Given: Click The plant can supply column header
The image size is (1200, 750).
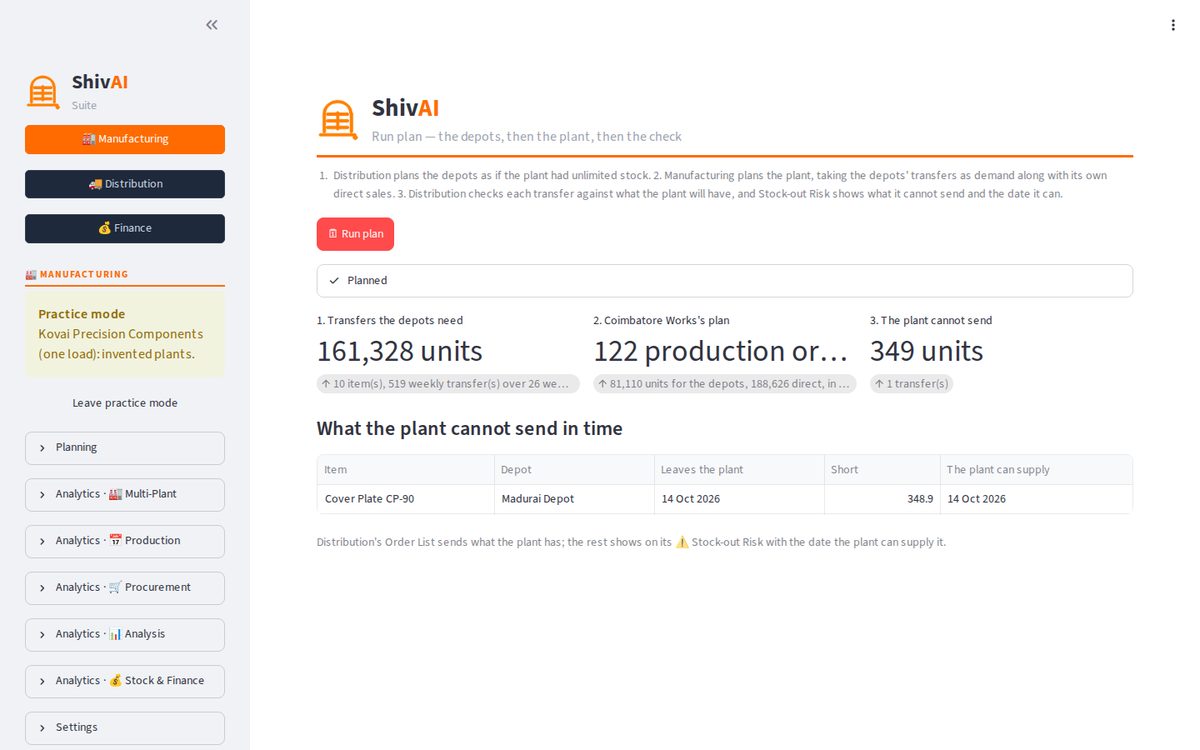Looking at the screenshot, I should click(x=1036, y=470).
